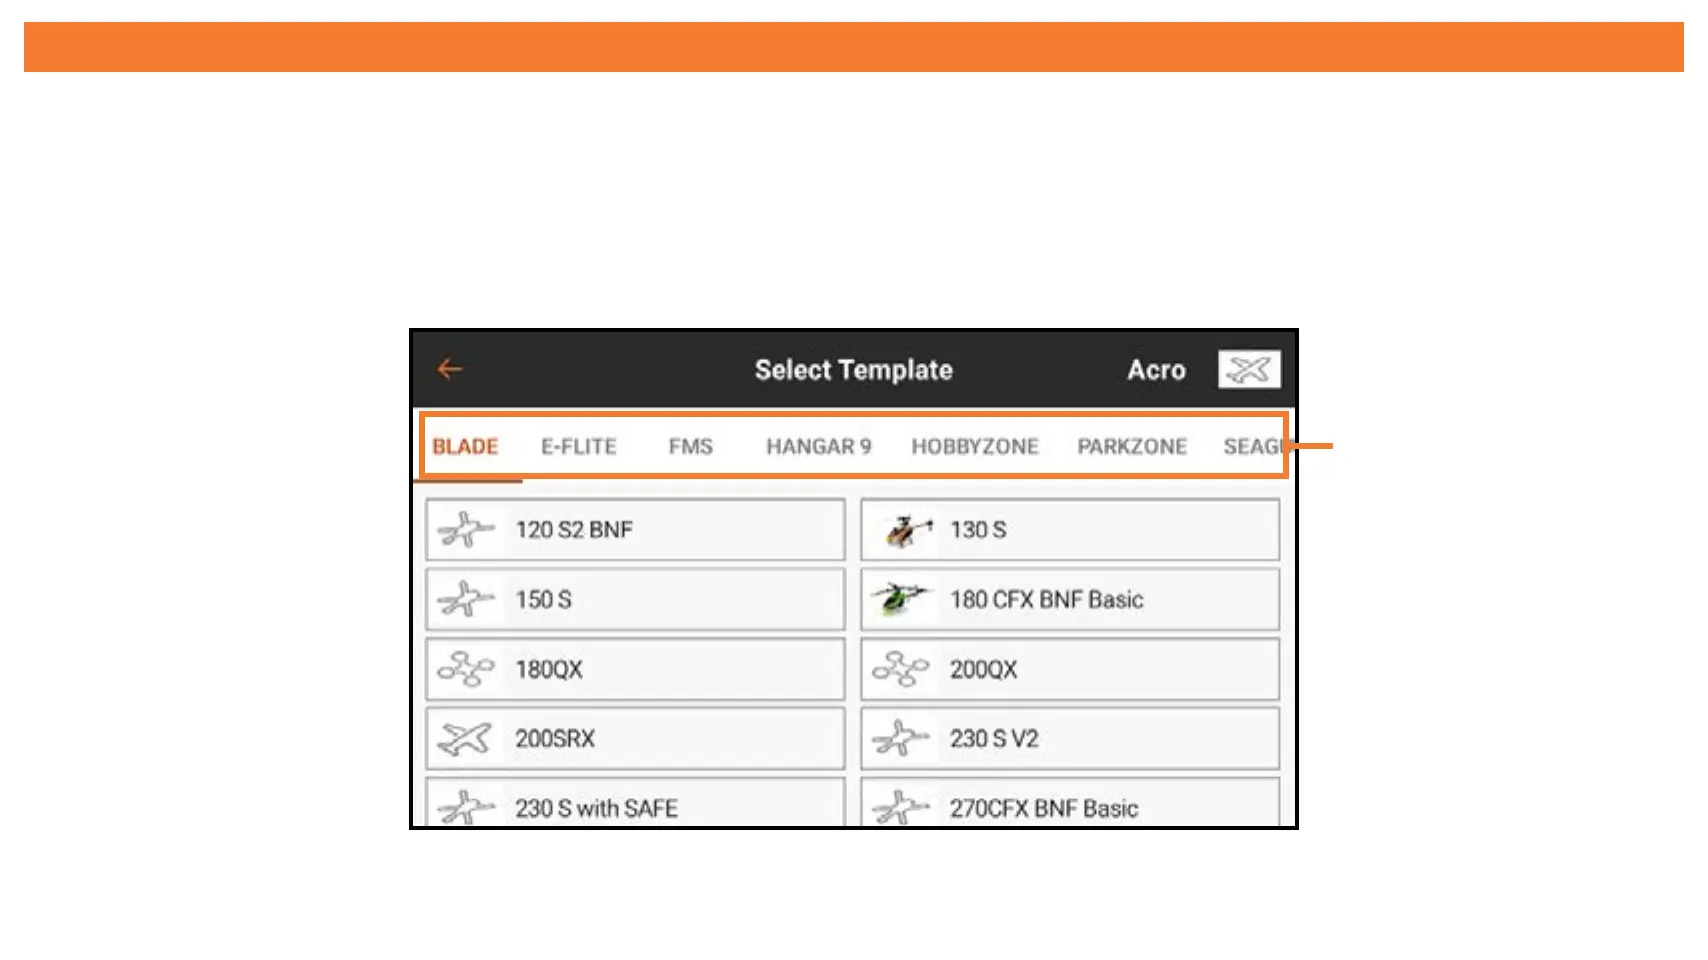The height and width of the screenshot is (960, 1708).
Task: Click the 120 S2 BNF helicopter icon
Action: pyautogui.click(x=466, y=530)
